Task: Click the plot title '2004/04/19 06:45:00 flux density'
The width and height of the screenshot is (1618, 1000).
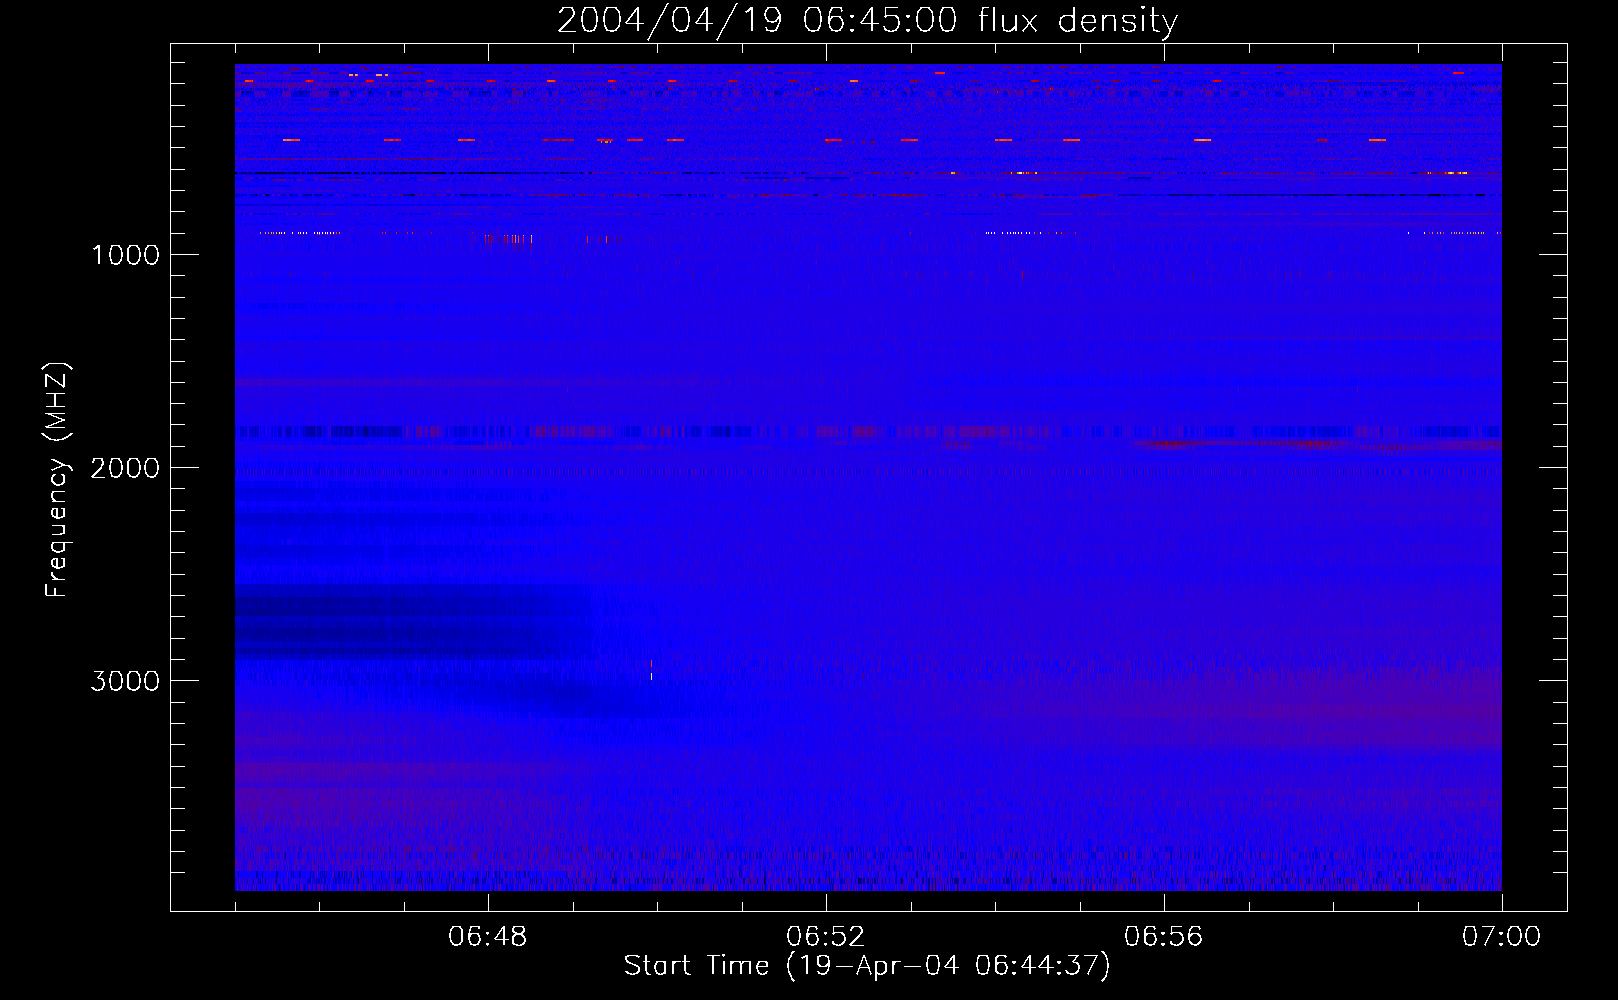Action: tap(867, 20)
